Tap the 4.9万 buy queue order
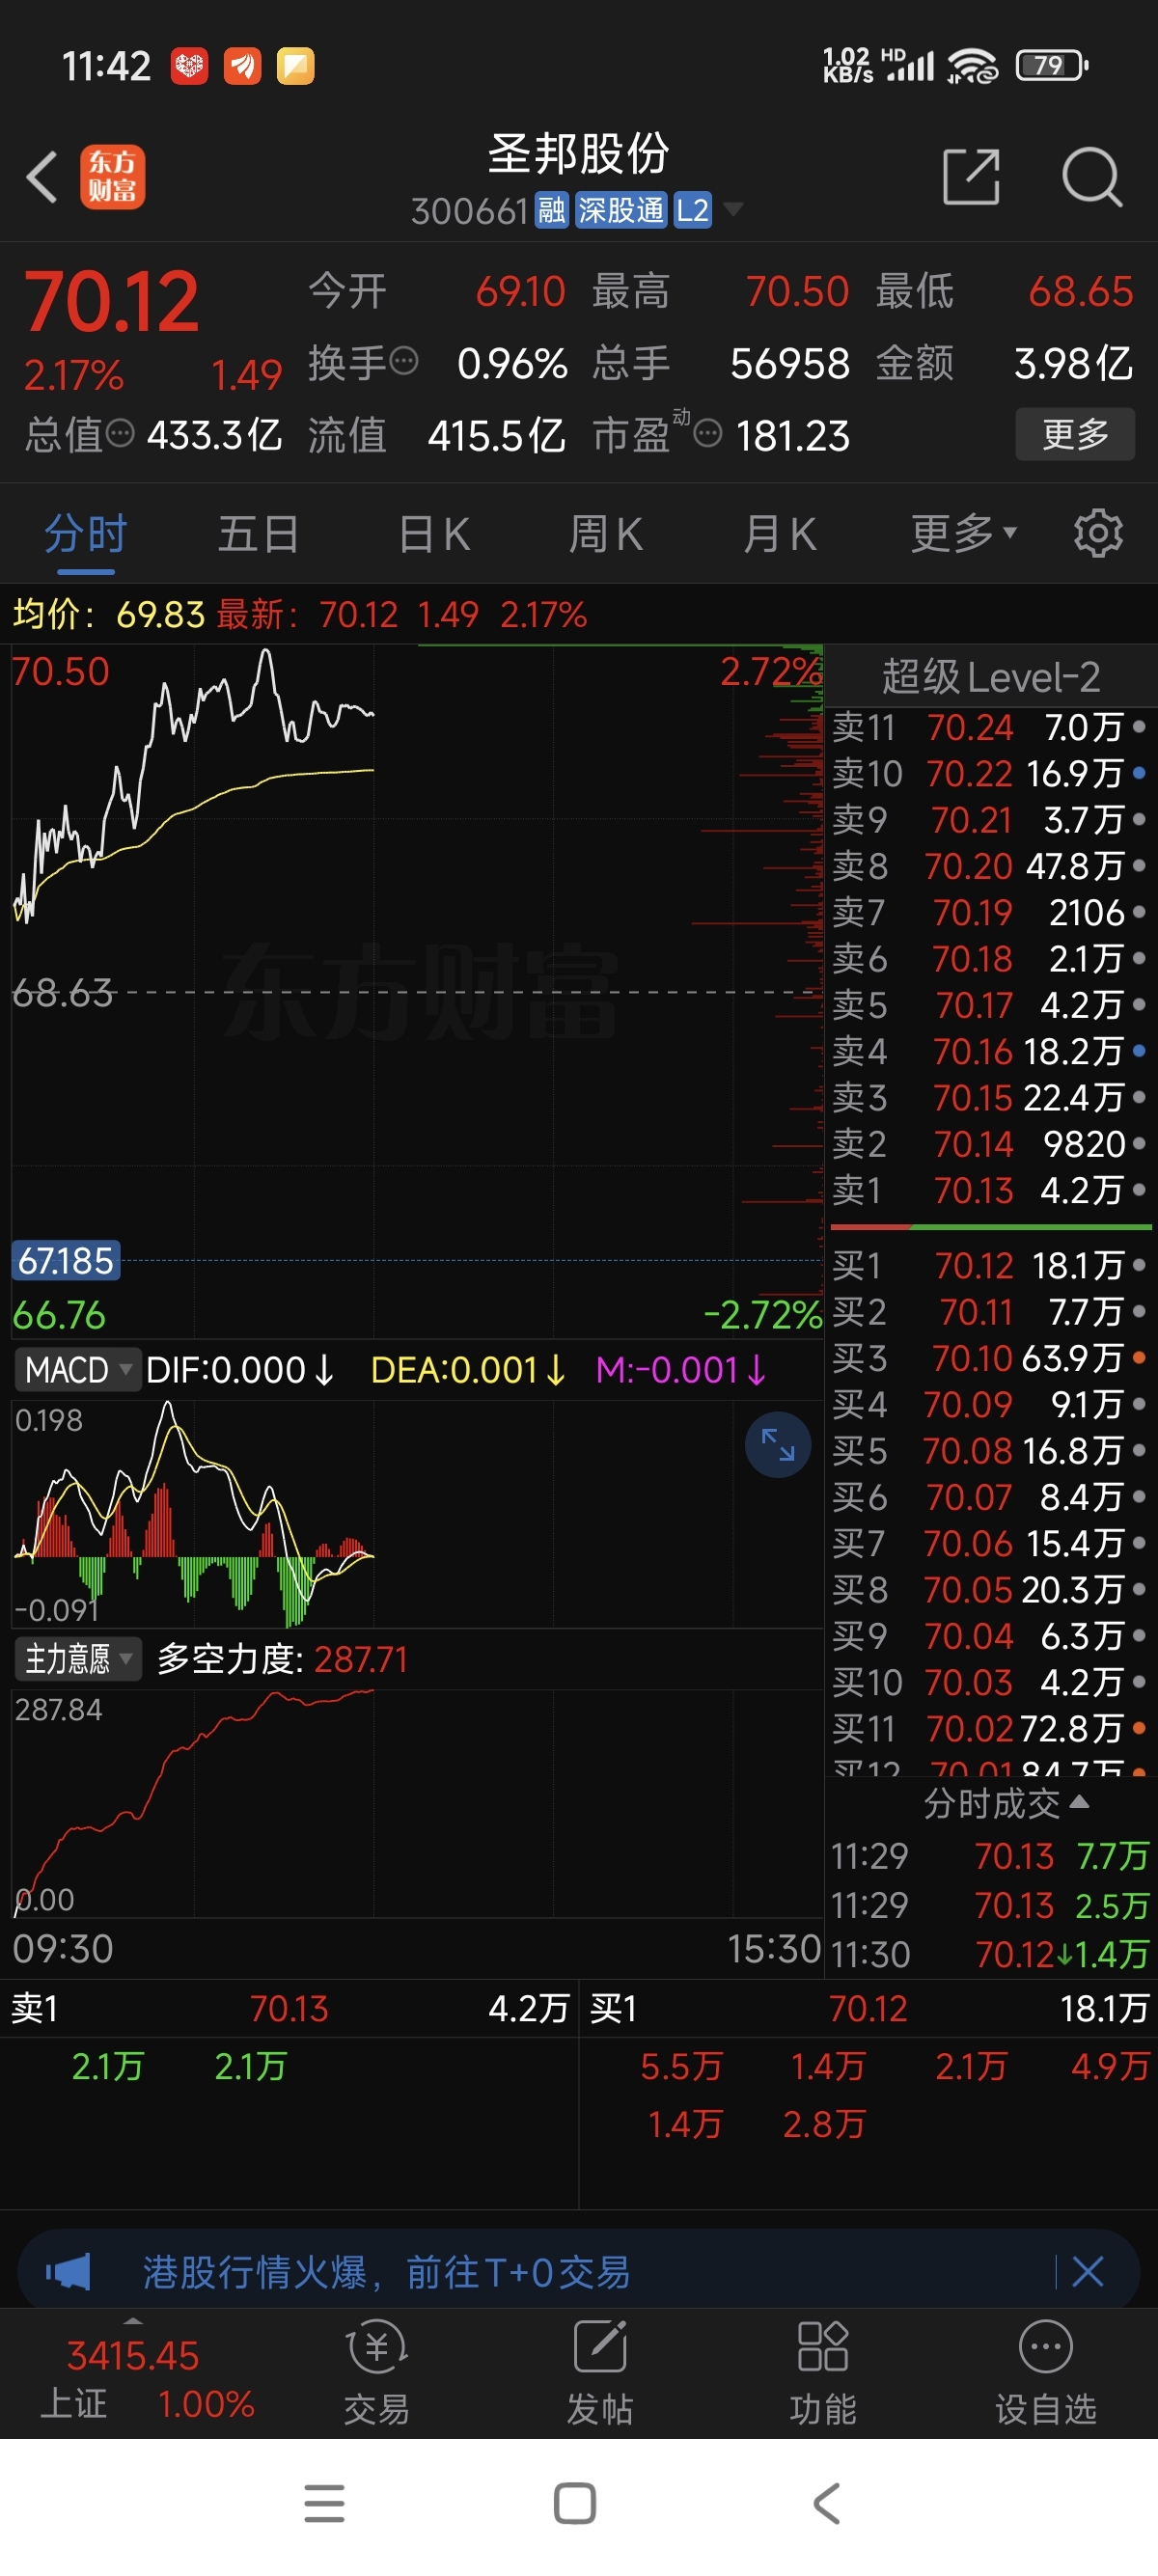Viewport: 1158px width, 2576px height. [1110, 2066]
